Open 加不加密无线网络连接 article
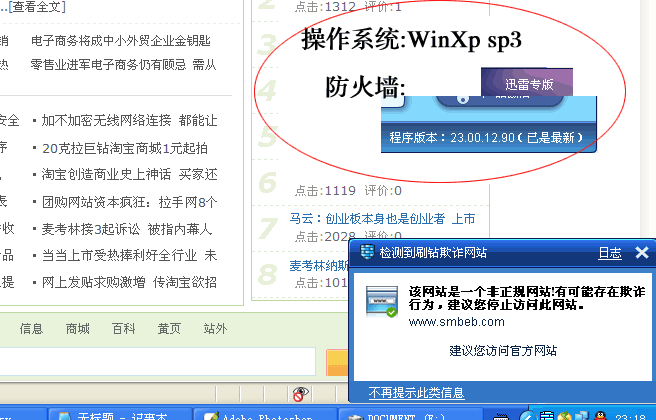Image resolution: width=656 pixels, height=420 pixels. point(106,120)
